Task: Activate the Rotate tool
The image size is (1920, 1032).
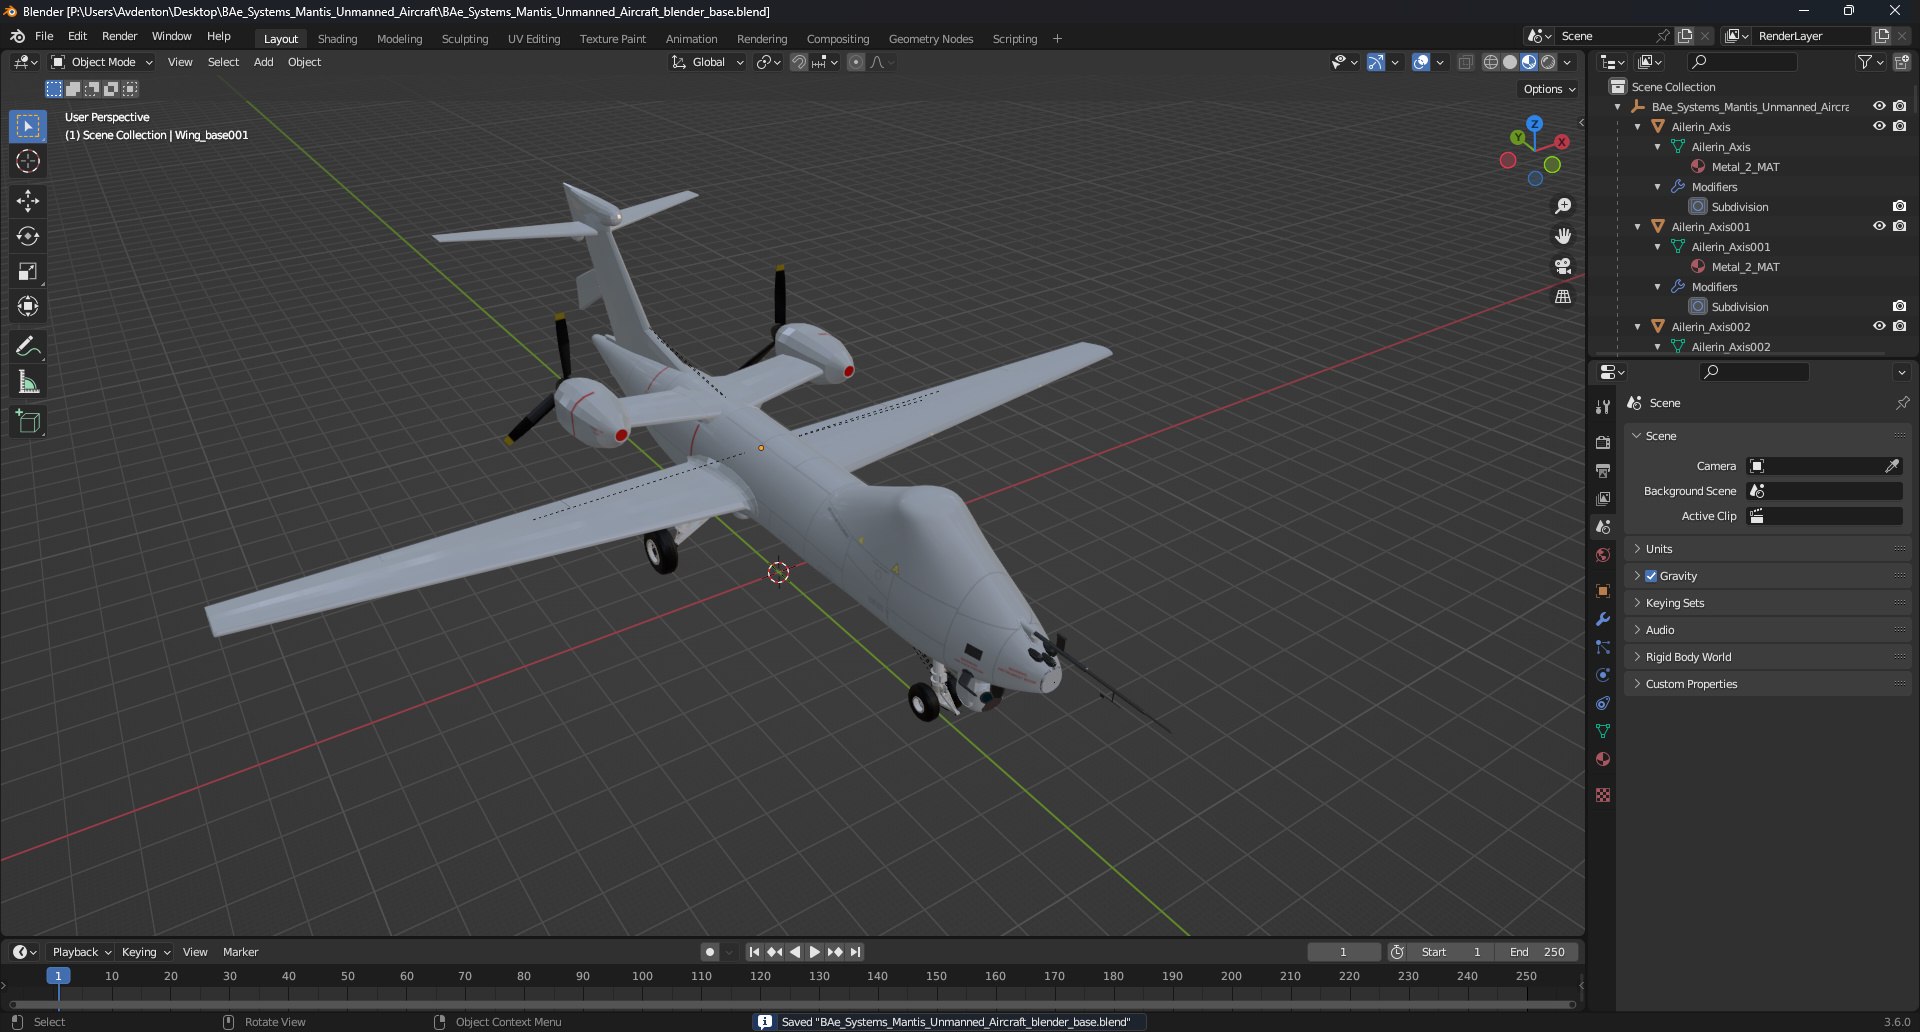Action: (28, 236)
